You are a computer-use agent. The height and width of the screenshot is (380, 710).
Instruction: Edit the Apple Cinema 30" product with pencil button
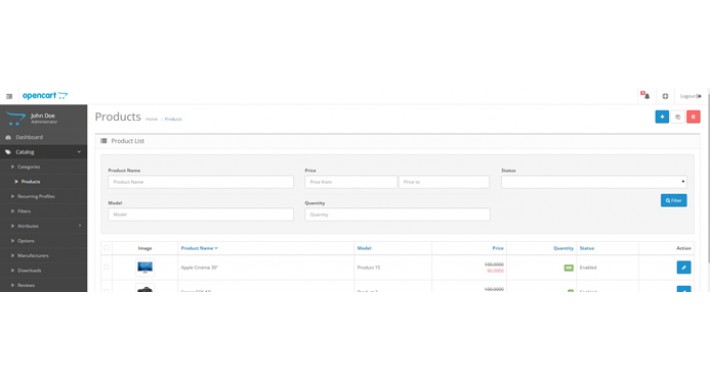684,267
